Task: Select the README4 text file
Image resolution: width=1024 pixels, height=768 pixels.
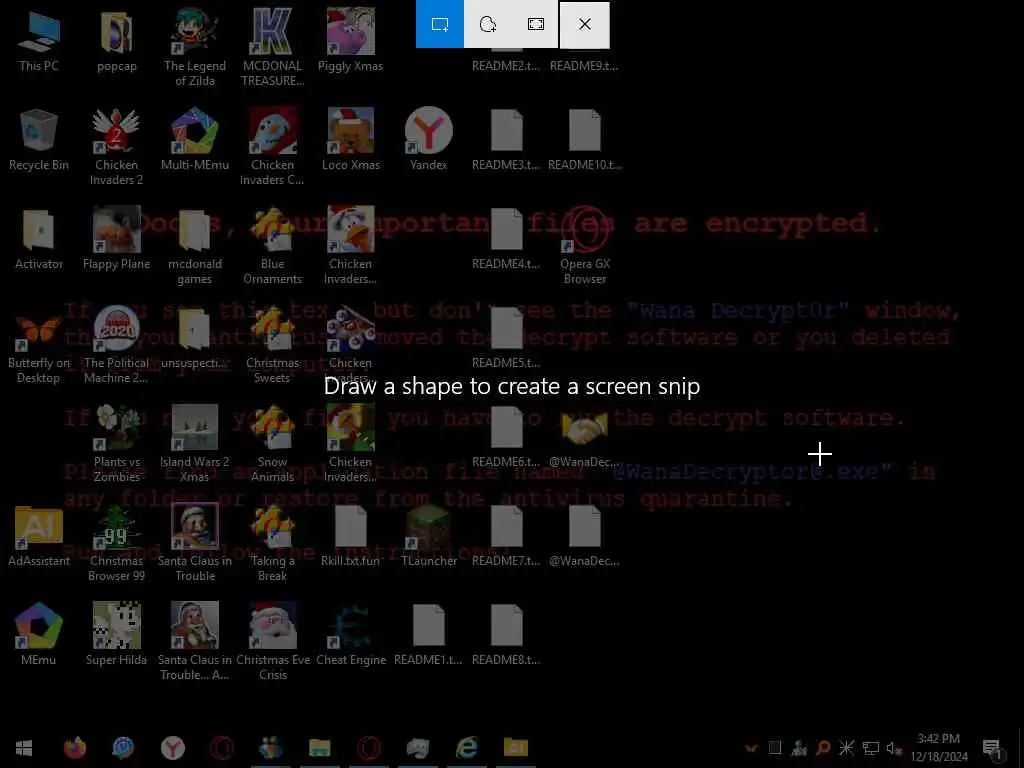Action: (x=506, y=239)
